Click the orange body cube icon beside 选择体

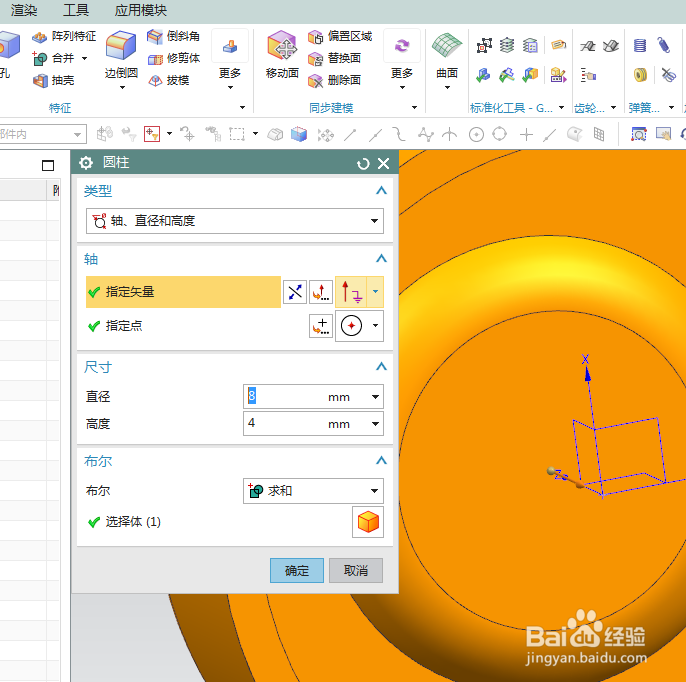pyautogui.click(x=368, y=522)
